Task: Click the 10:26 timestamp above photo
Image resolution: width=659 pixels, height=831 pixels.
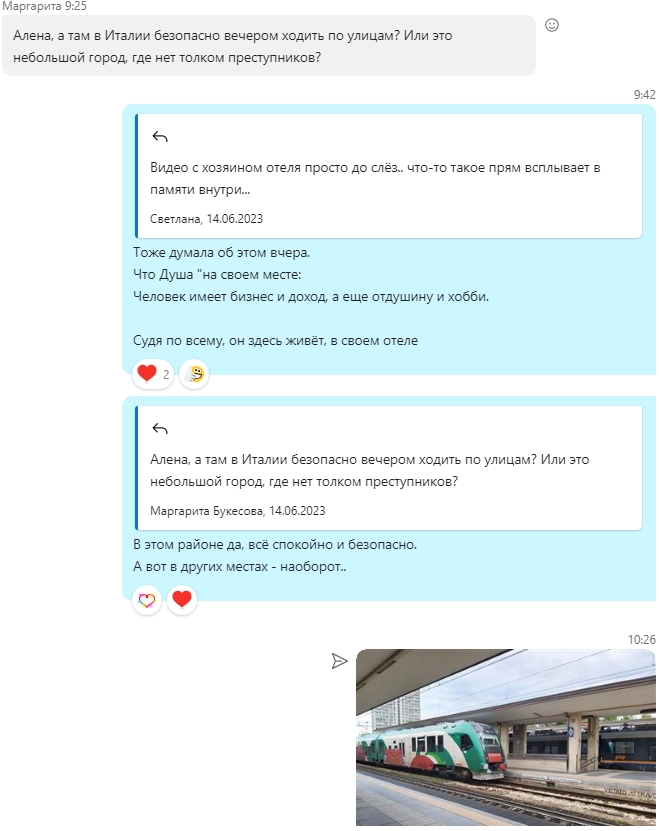Action: pyautogui.click(x=642, y=640)
